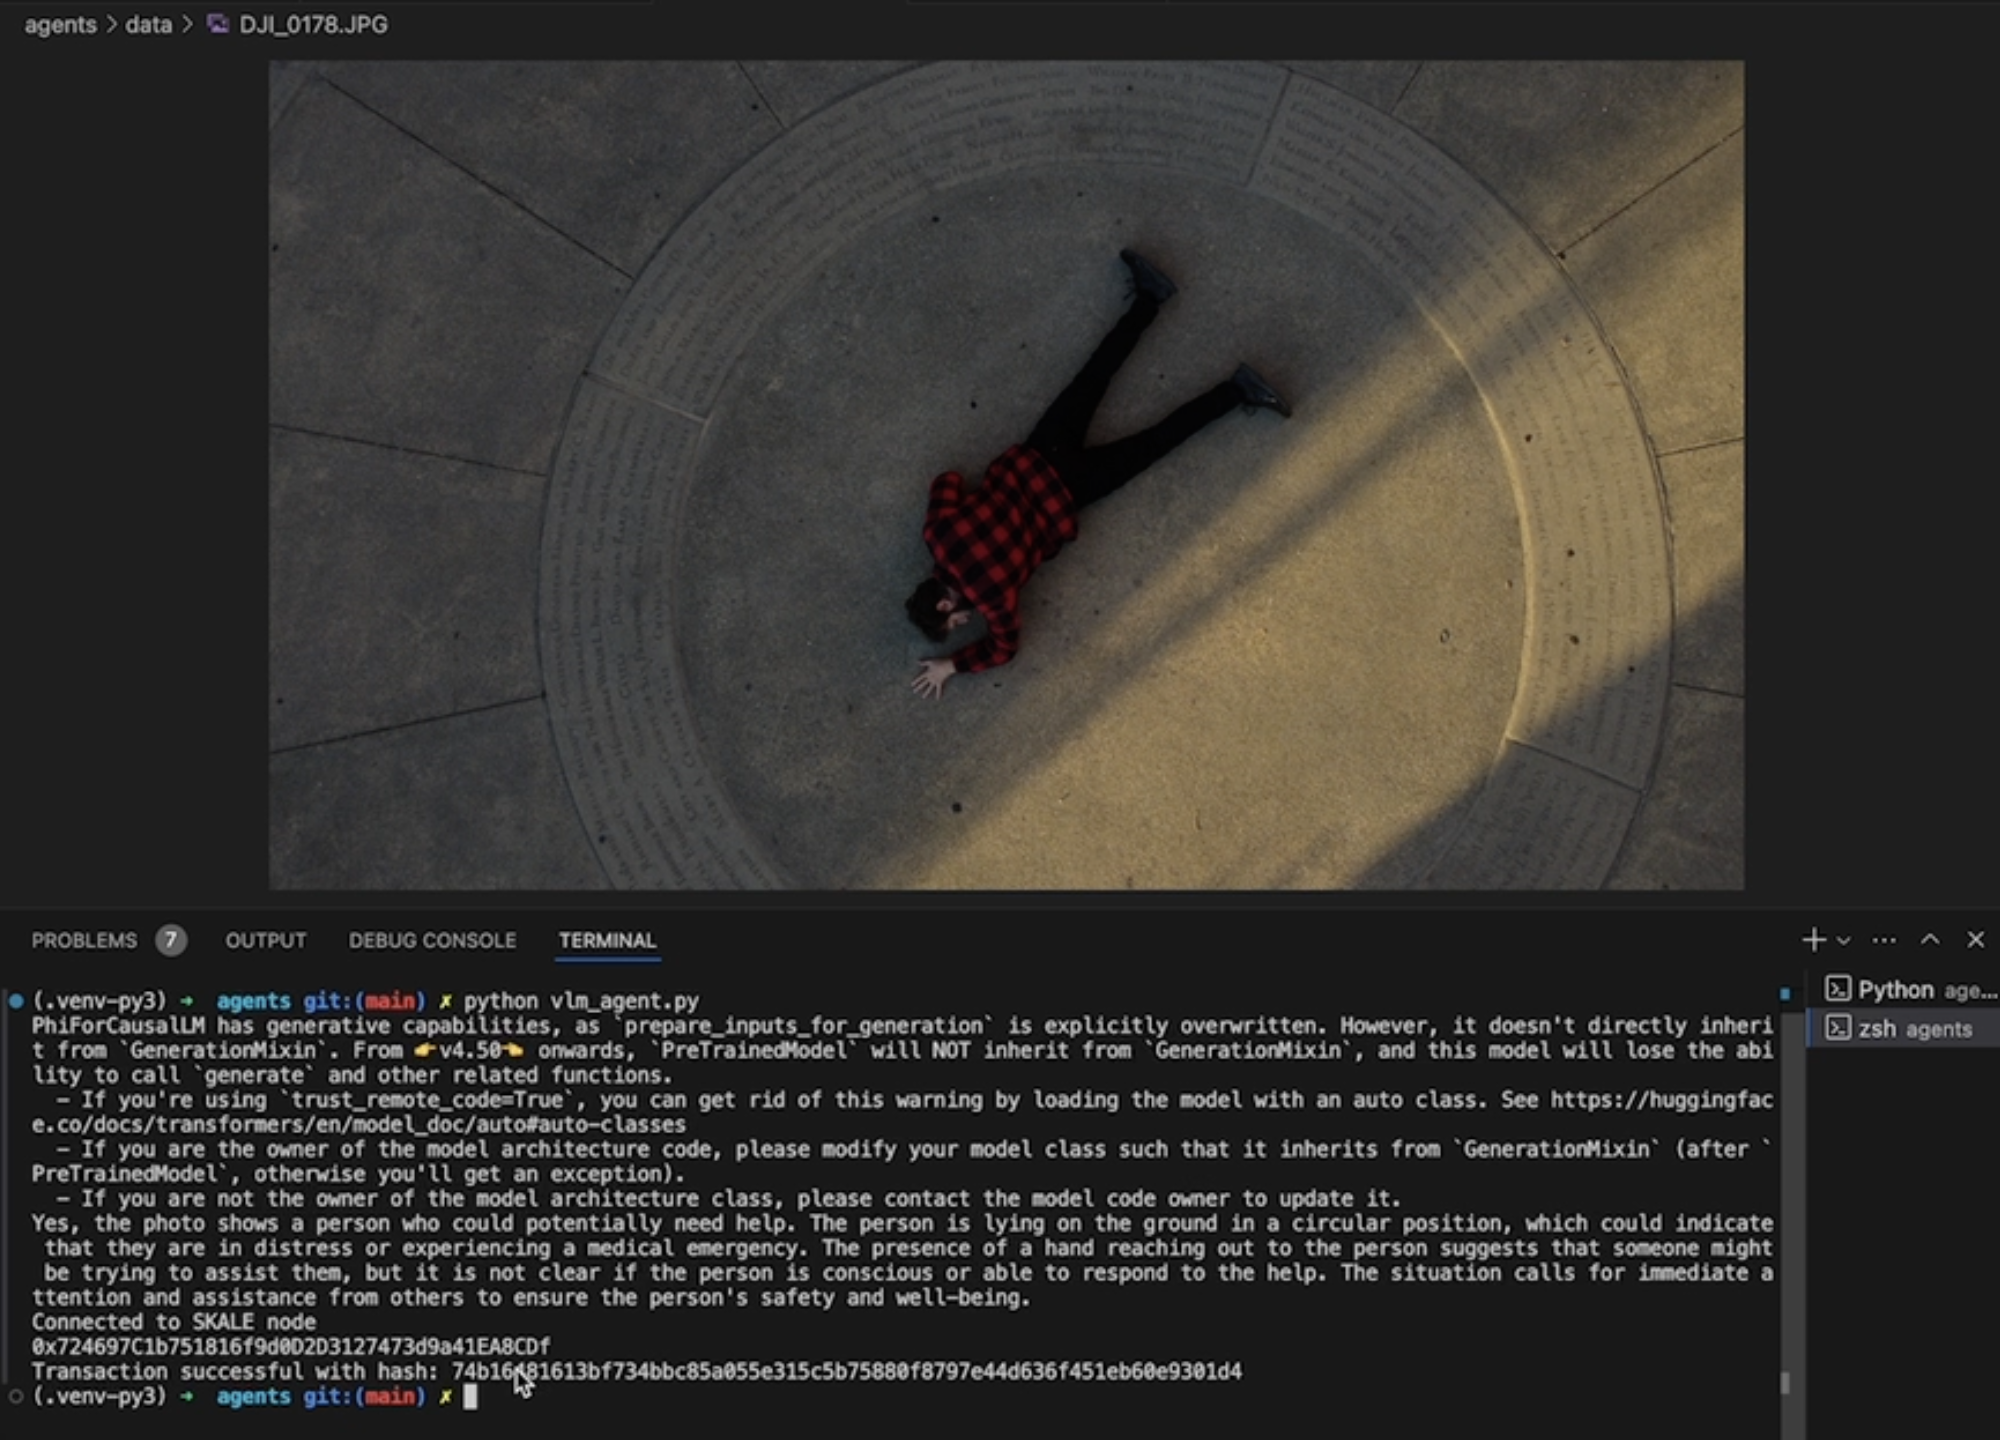Open the huggingface docs link in the terminal
Screen dimensions: 2000x1440
click(x=1660, y=1100)
